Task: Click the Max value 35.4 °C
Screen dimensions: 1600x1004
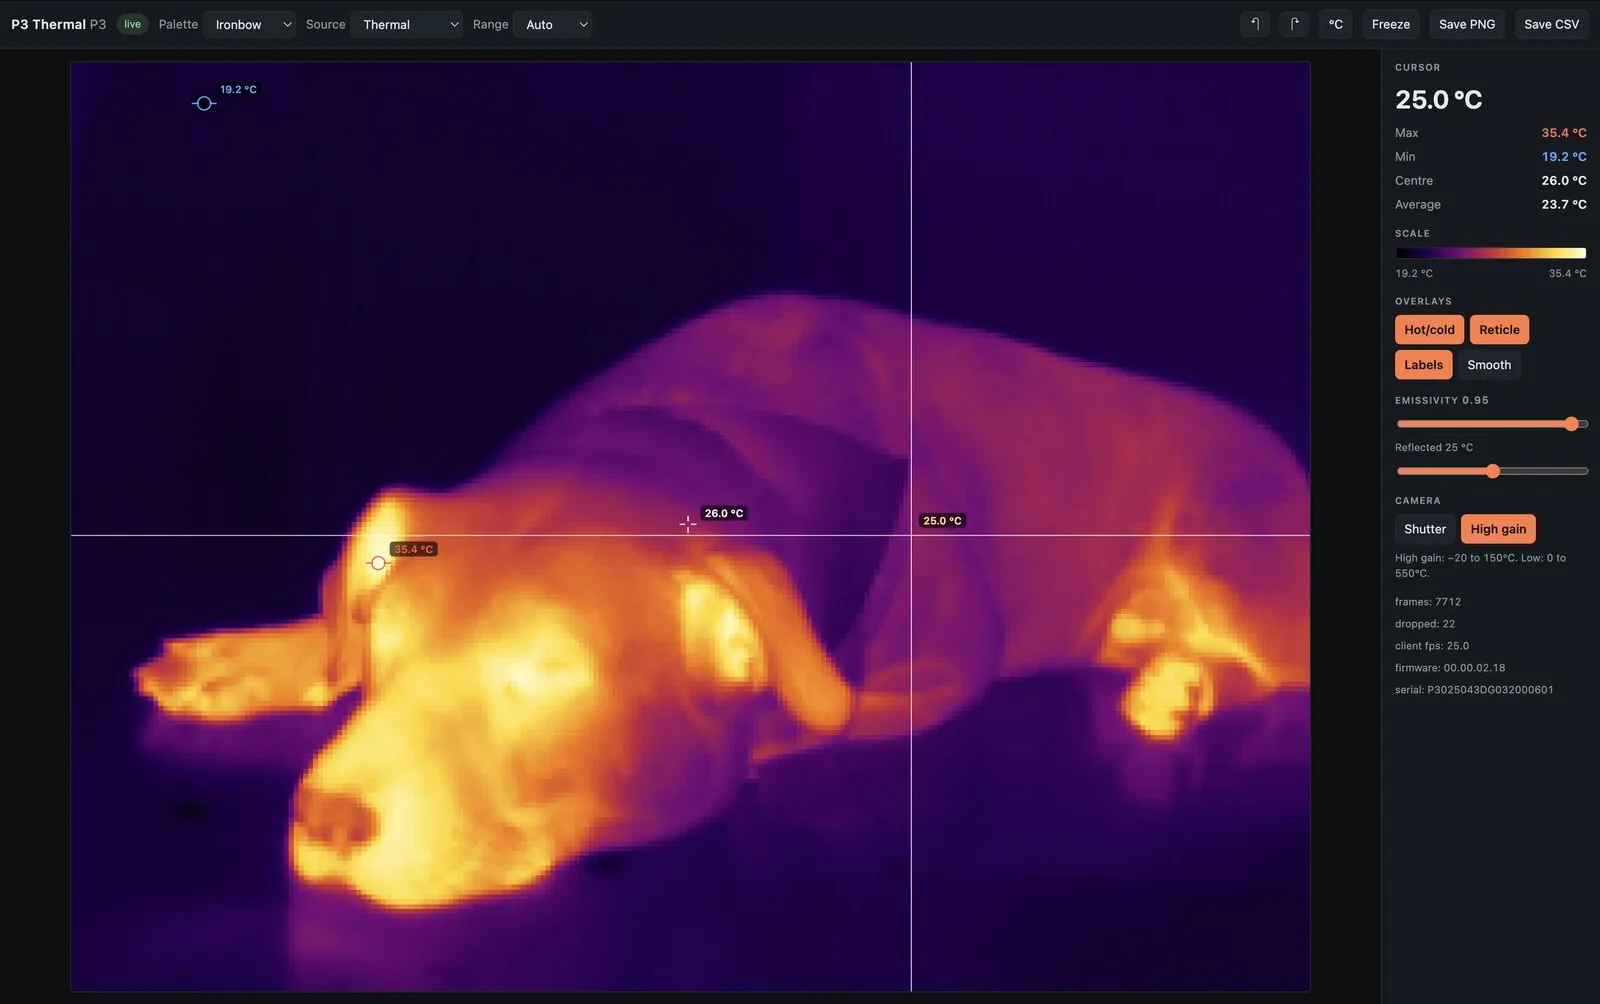Action: click(x=1564, y=133)
